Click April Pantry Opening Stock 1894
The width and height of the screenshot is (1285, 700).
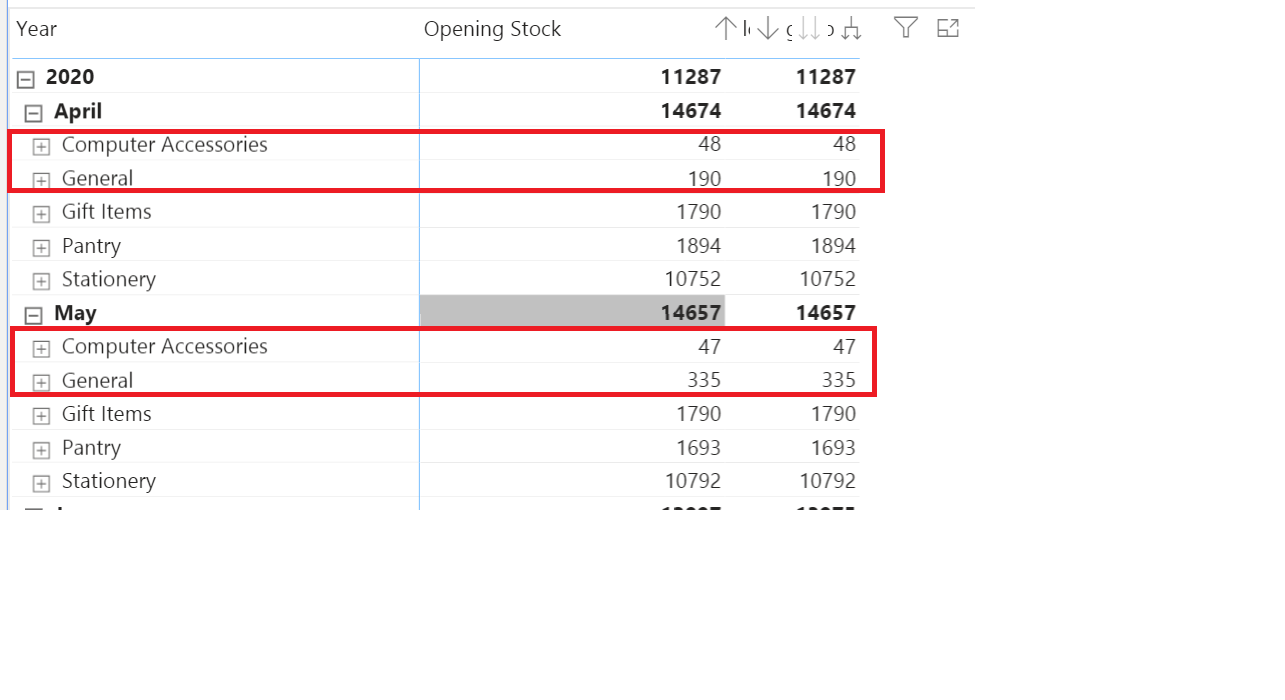(698, 245)
